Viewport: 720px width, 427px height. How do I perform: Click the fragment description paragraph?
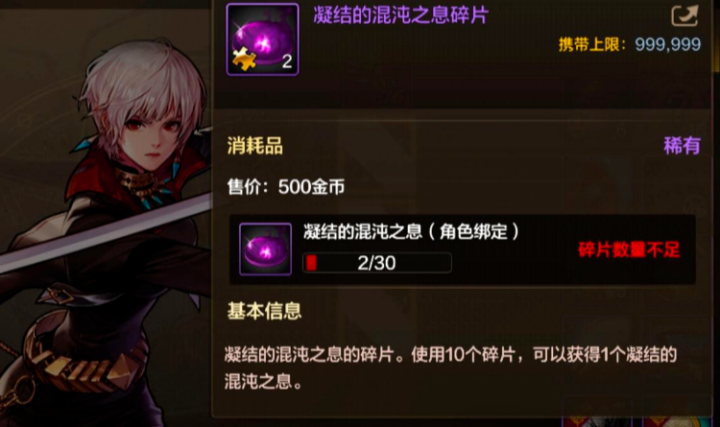coord(450,368)
